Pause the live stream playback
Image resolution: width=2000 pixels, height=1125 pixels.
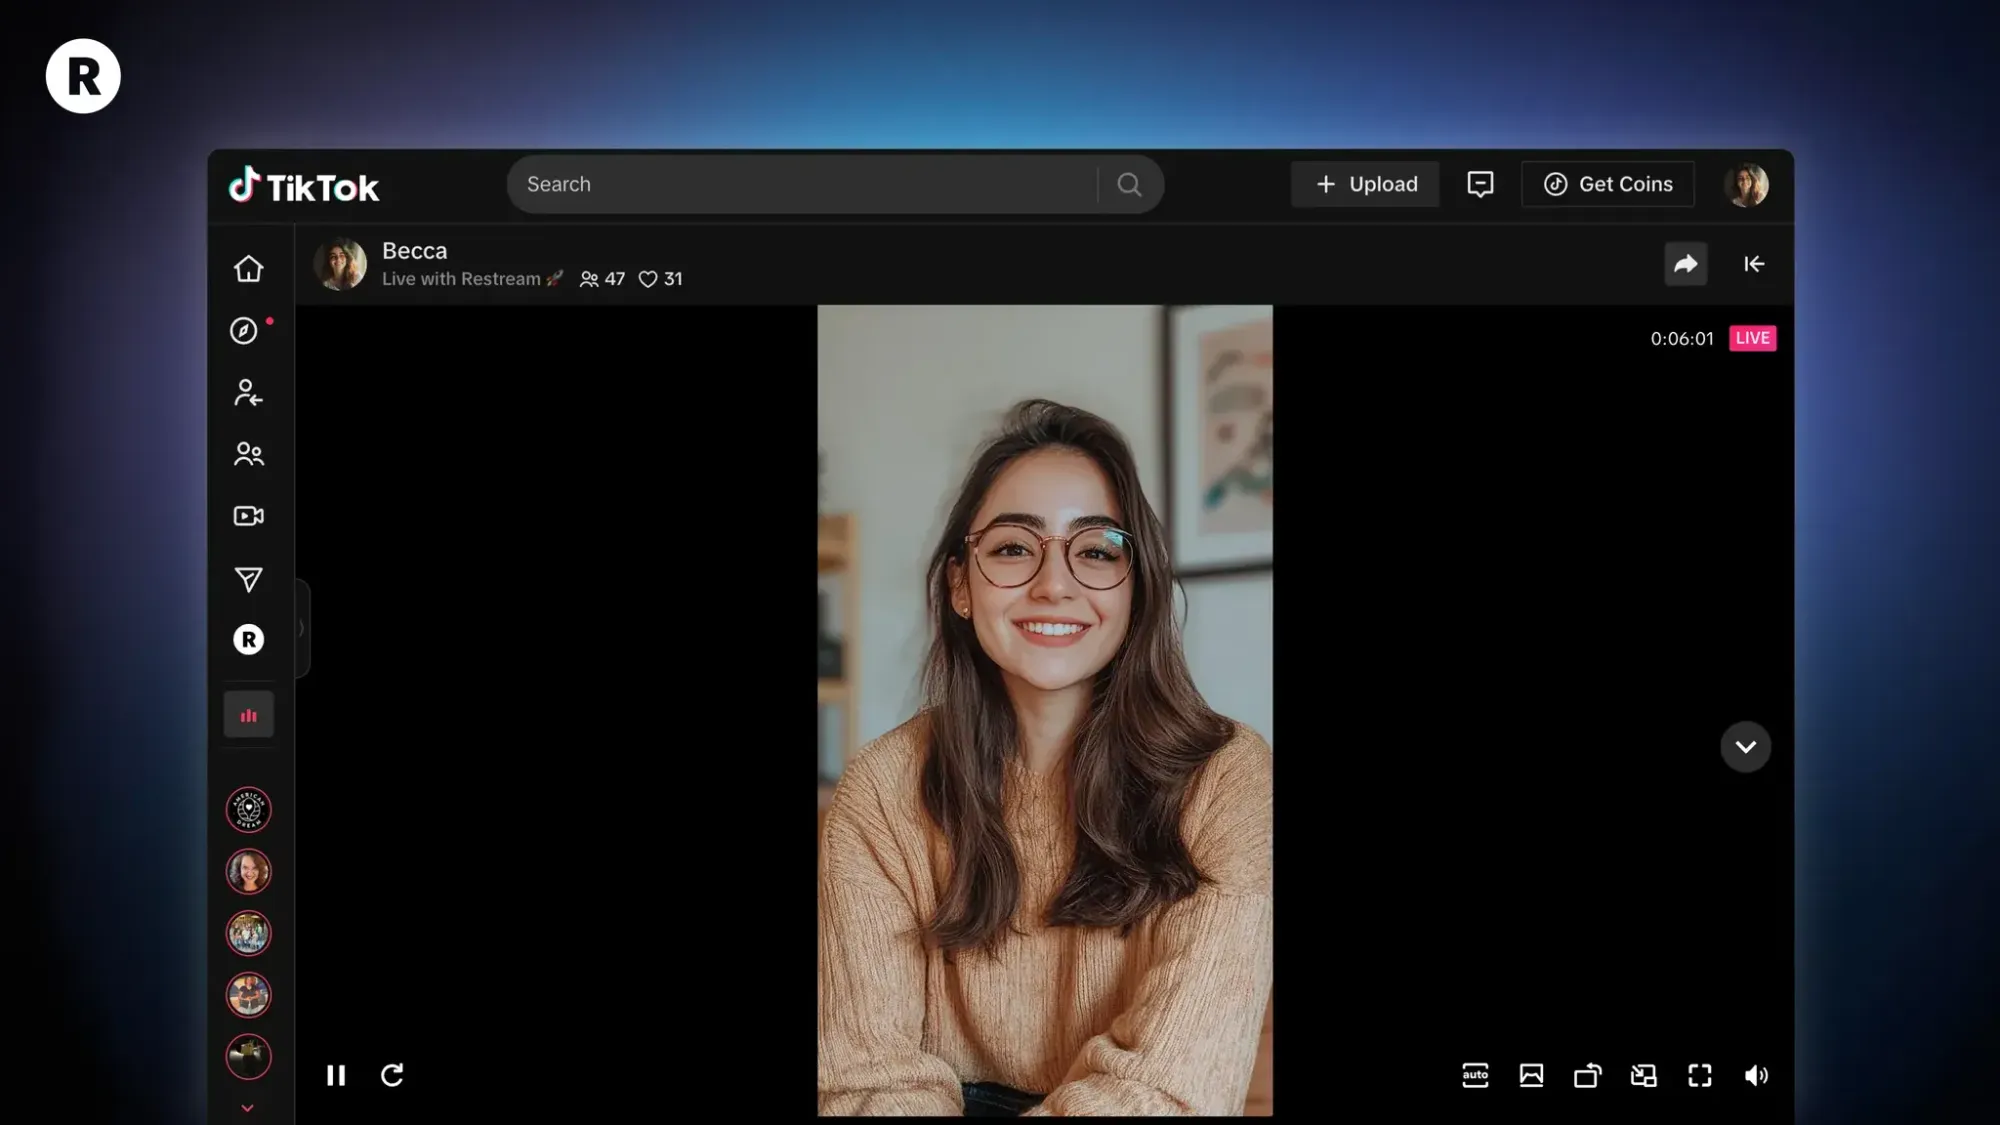tap(336, 1075)
